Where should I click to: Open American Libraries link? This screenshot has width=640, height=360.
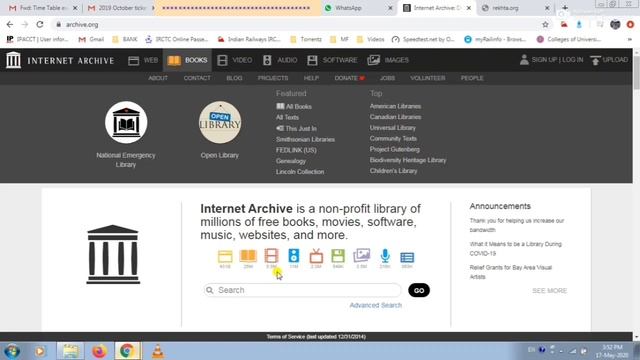click(396, 106)
